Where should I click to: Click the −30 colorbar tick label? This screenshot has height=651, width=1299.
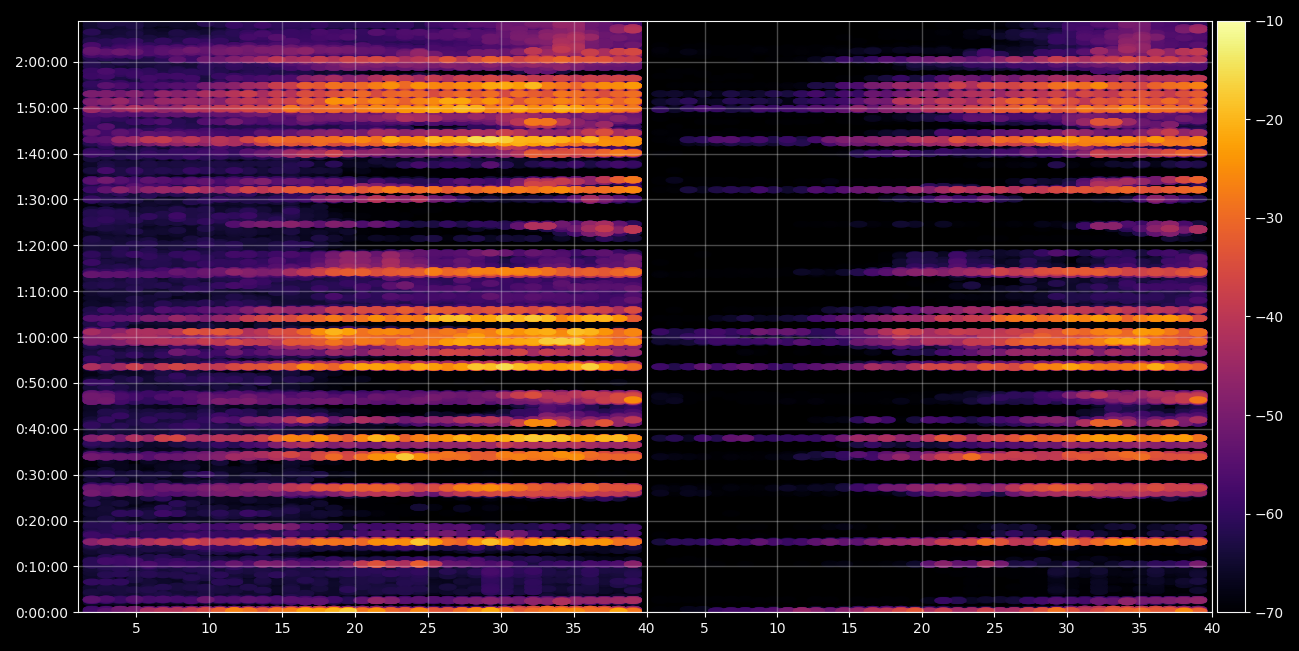[1269, 218]
